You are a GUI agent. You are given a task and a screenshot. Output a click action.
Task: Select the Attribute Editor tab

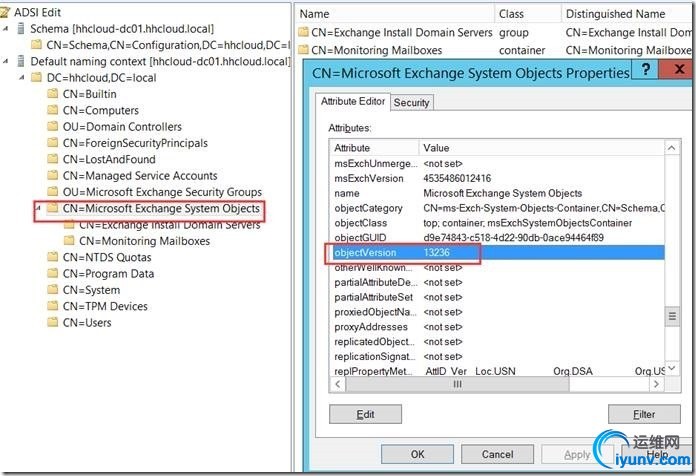(x=353, y=101)
